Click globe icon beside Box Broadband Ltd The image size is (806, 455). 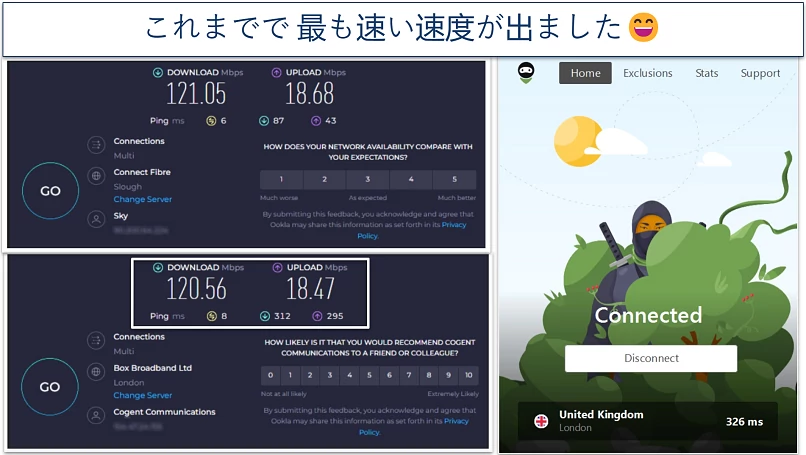click(96, 372)
